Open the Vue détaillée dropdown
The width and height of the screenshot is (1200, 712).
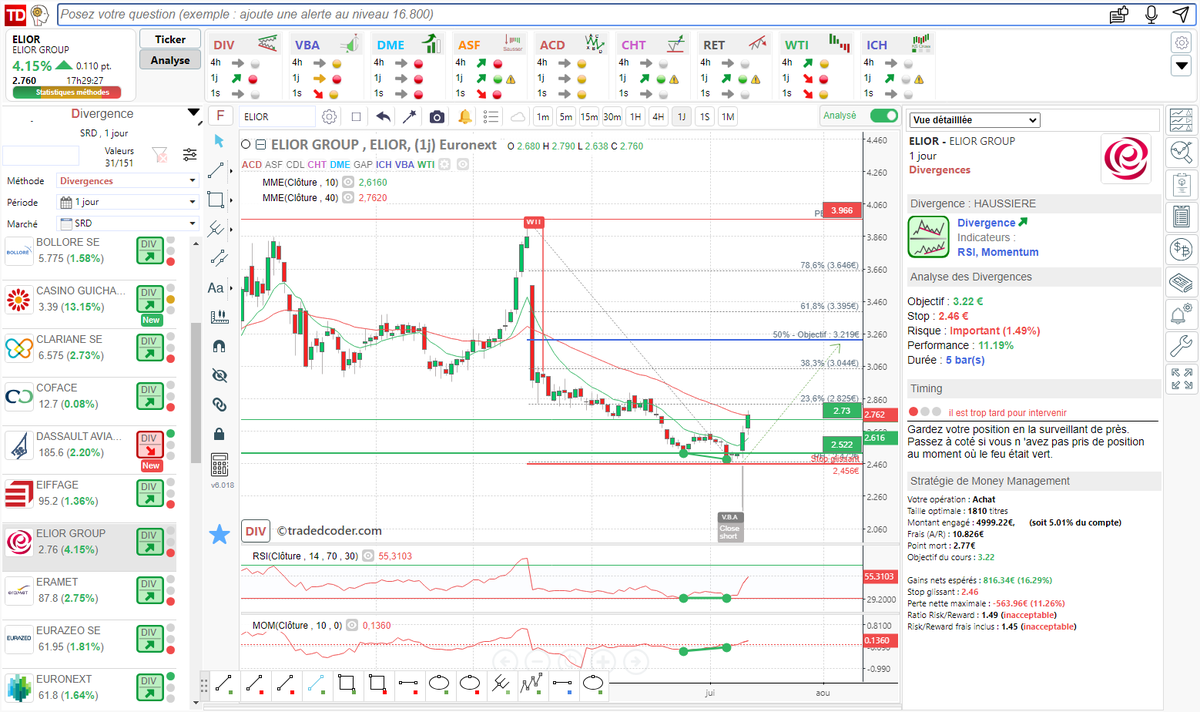point(974,120)
